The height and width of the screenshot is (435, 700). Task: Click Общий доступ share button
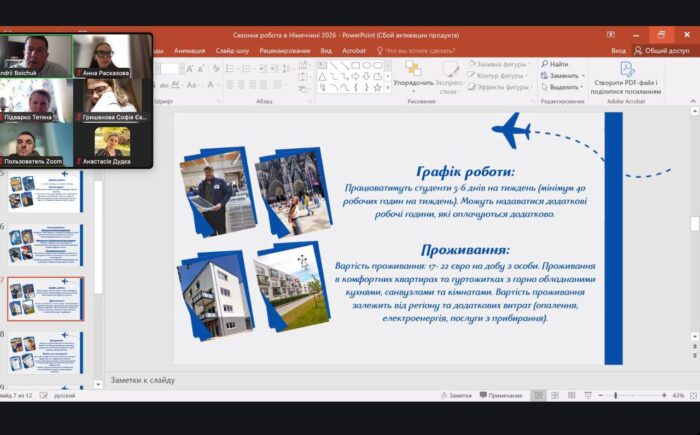coord(661,50)
